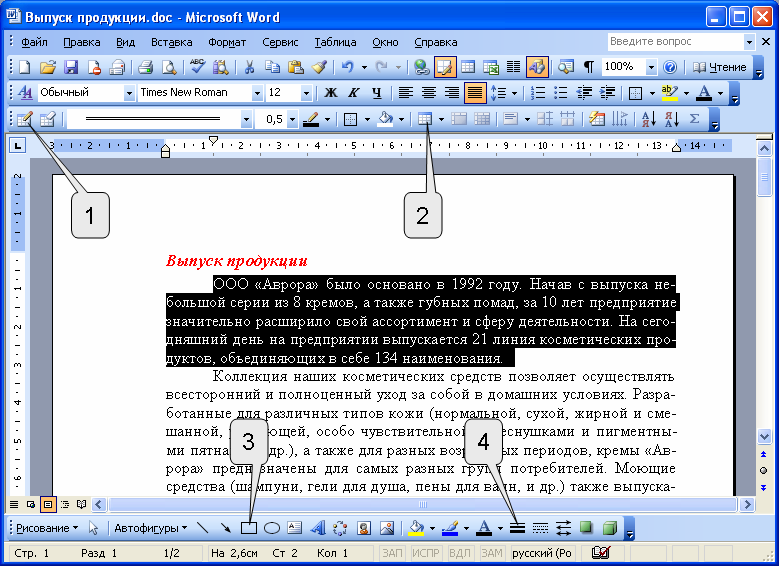Insert a hyperlink
The height and width of the screenshot is (566, 779).
[421, 67]
